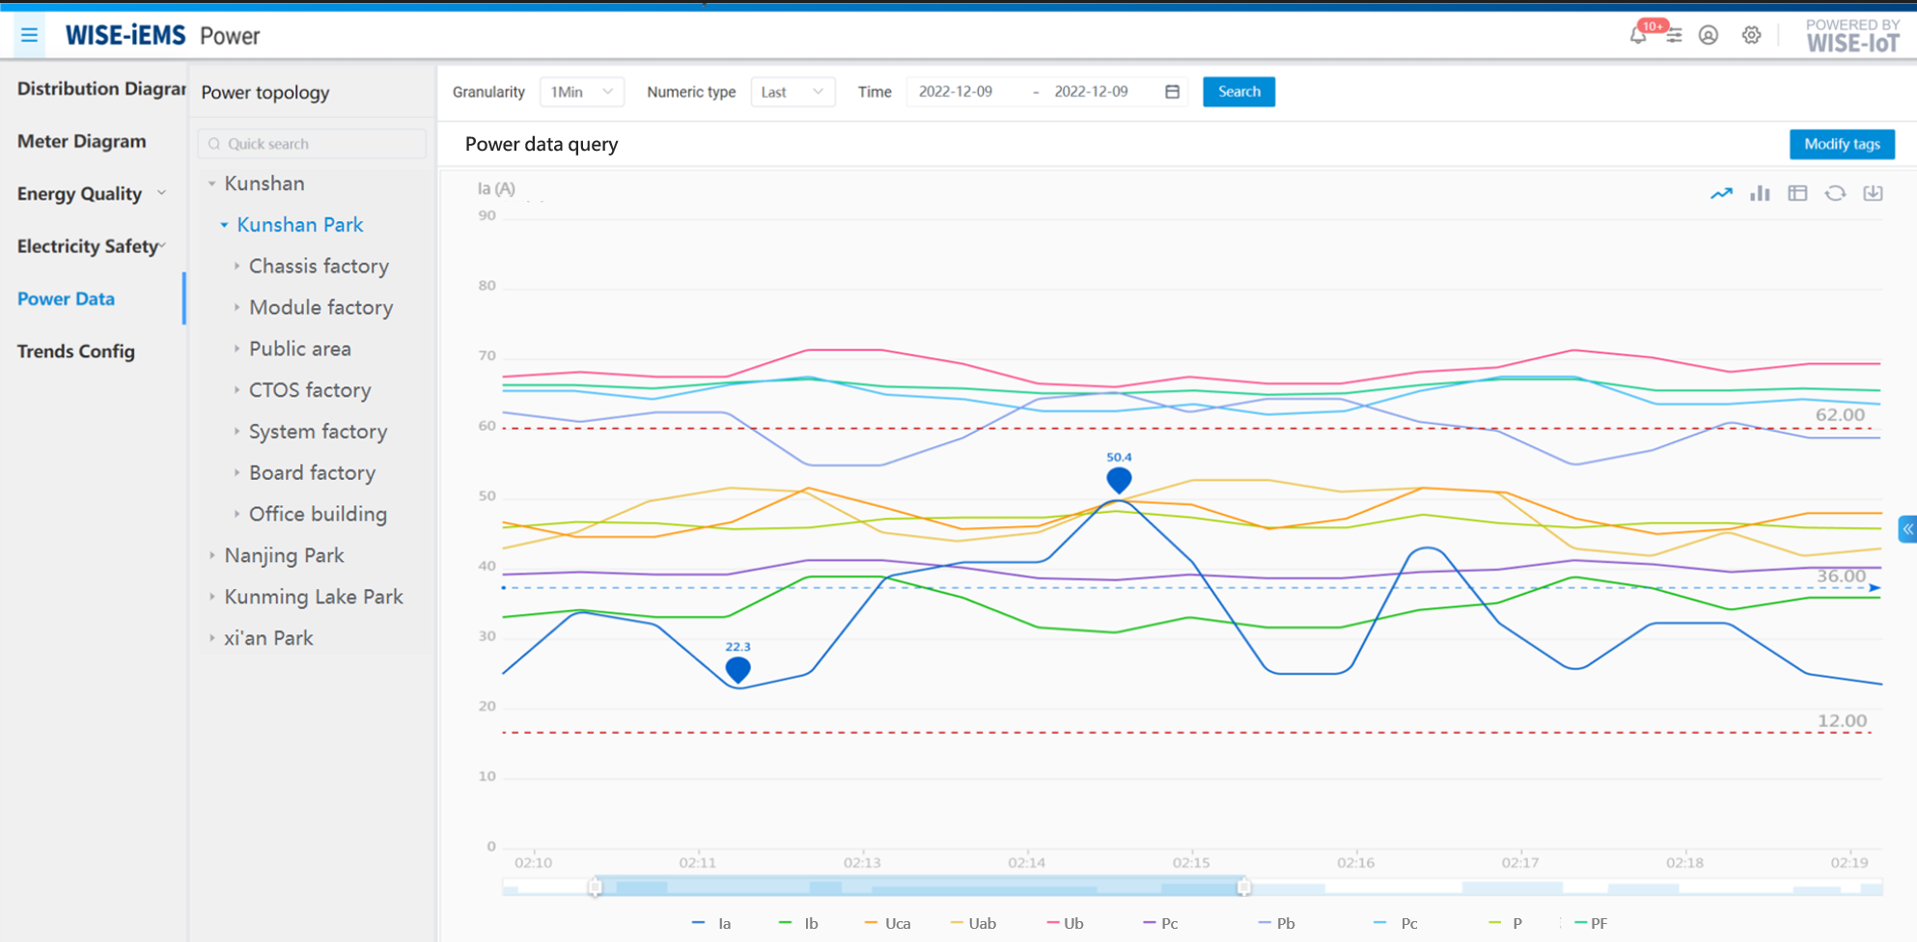This screenshot has width=1917, height=942.
Task: Click the Quick search input field
Action: [x=312, y=144]
